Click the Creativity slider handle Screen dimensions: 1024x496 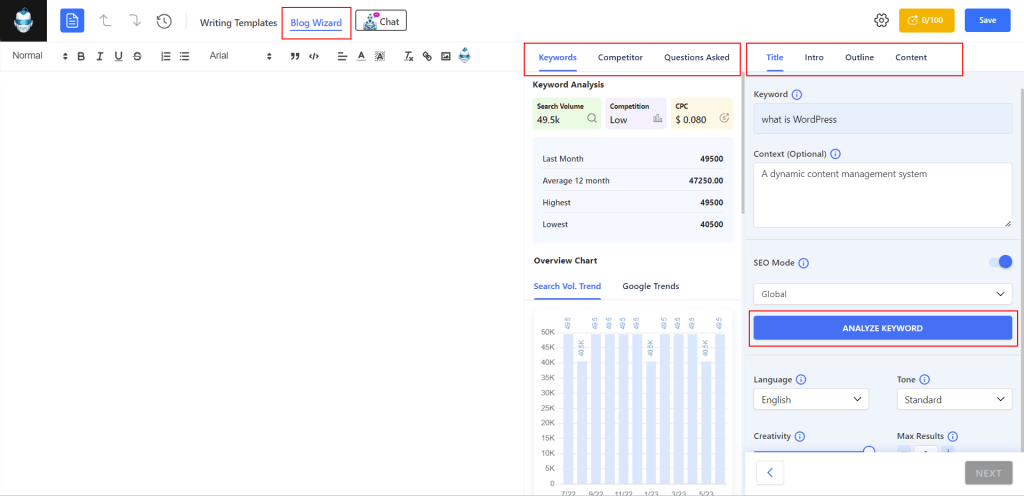pos(869,450)
